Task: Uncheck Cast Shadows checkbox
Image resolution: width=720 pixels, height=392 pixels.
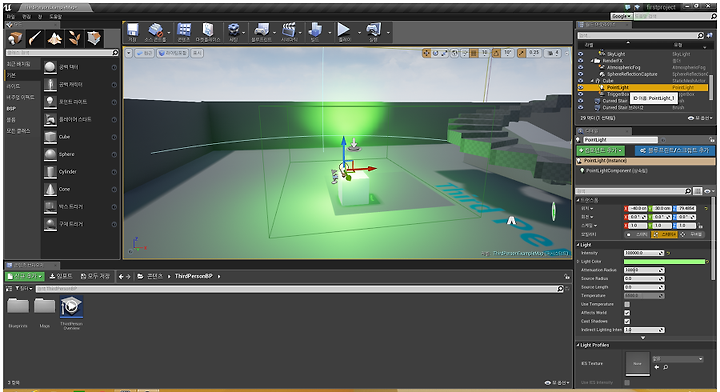Action: click(627, 321)
